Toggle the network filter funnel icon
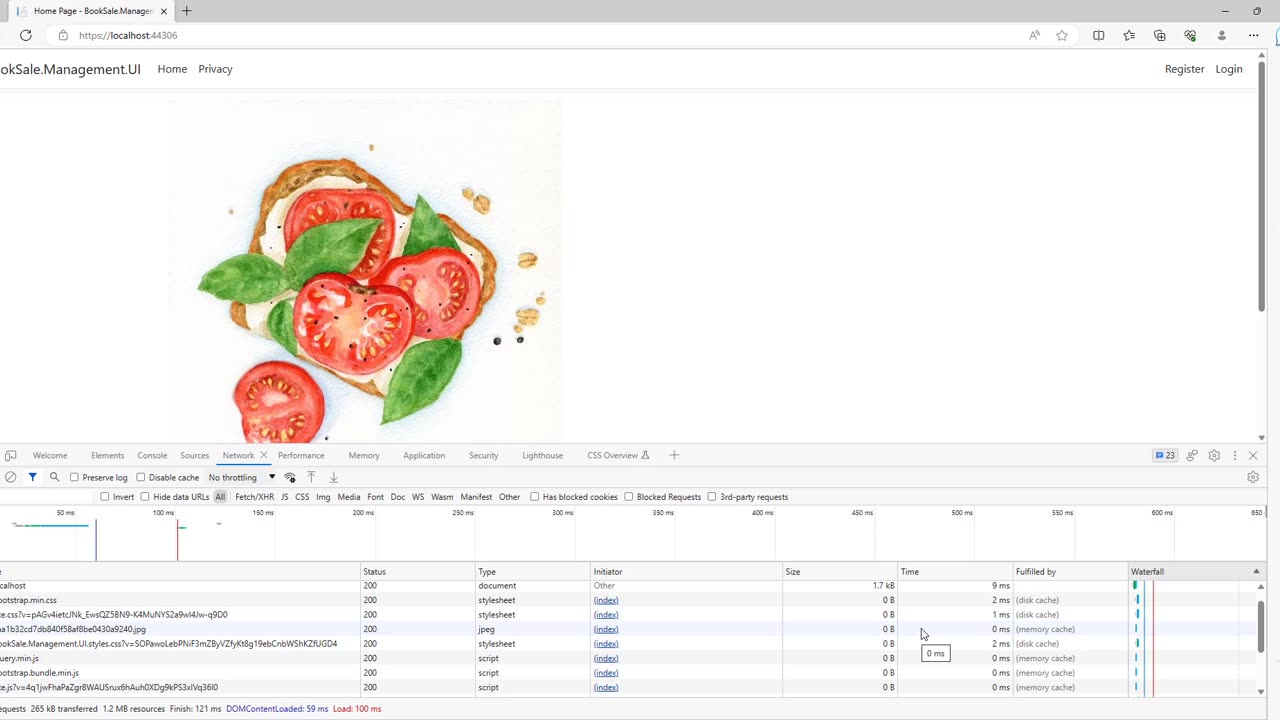The height and width of the screenshot is (720, 1280). coord(32,477)
